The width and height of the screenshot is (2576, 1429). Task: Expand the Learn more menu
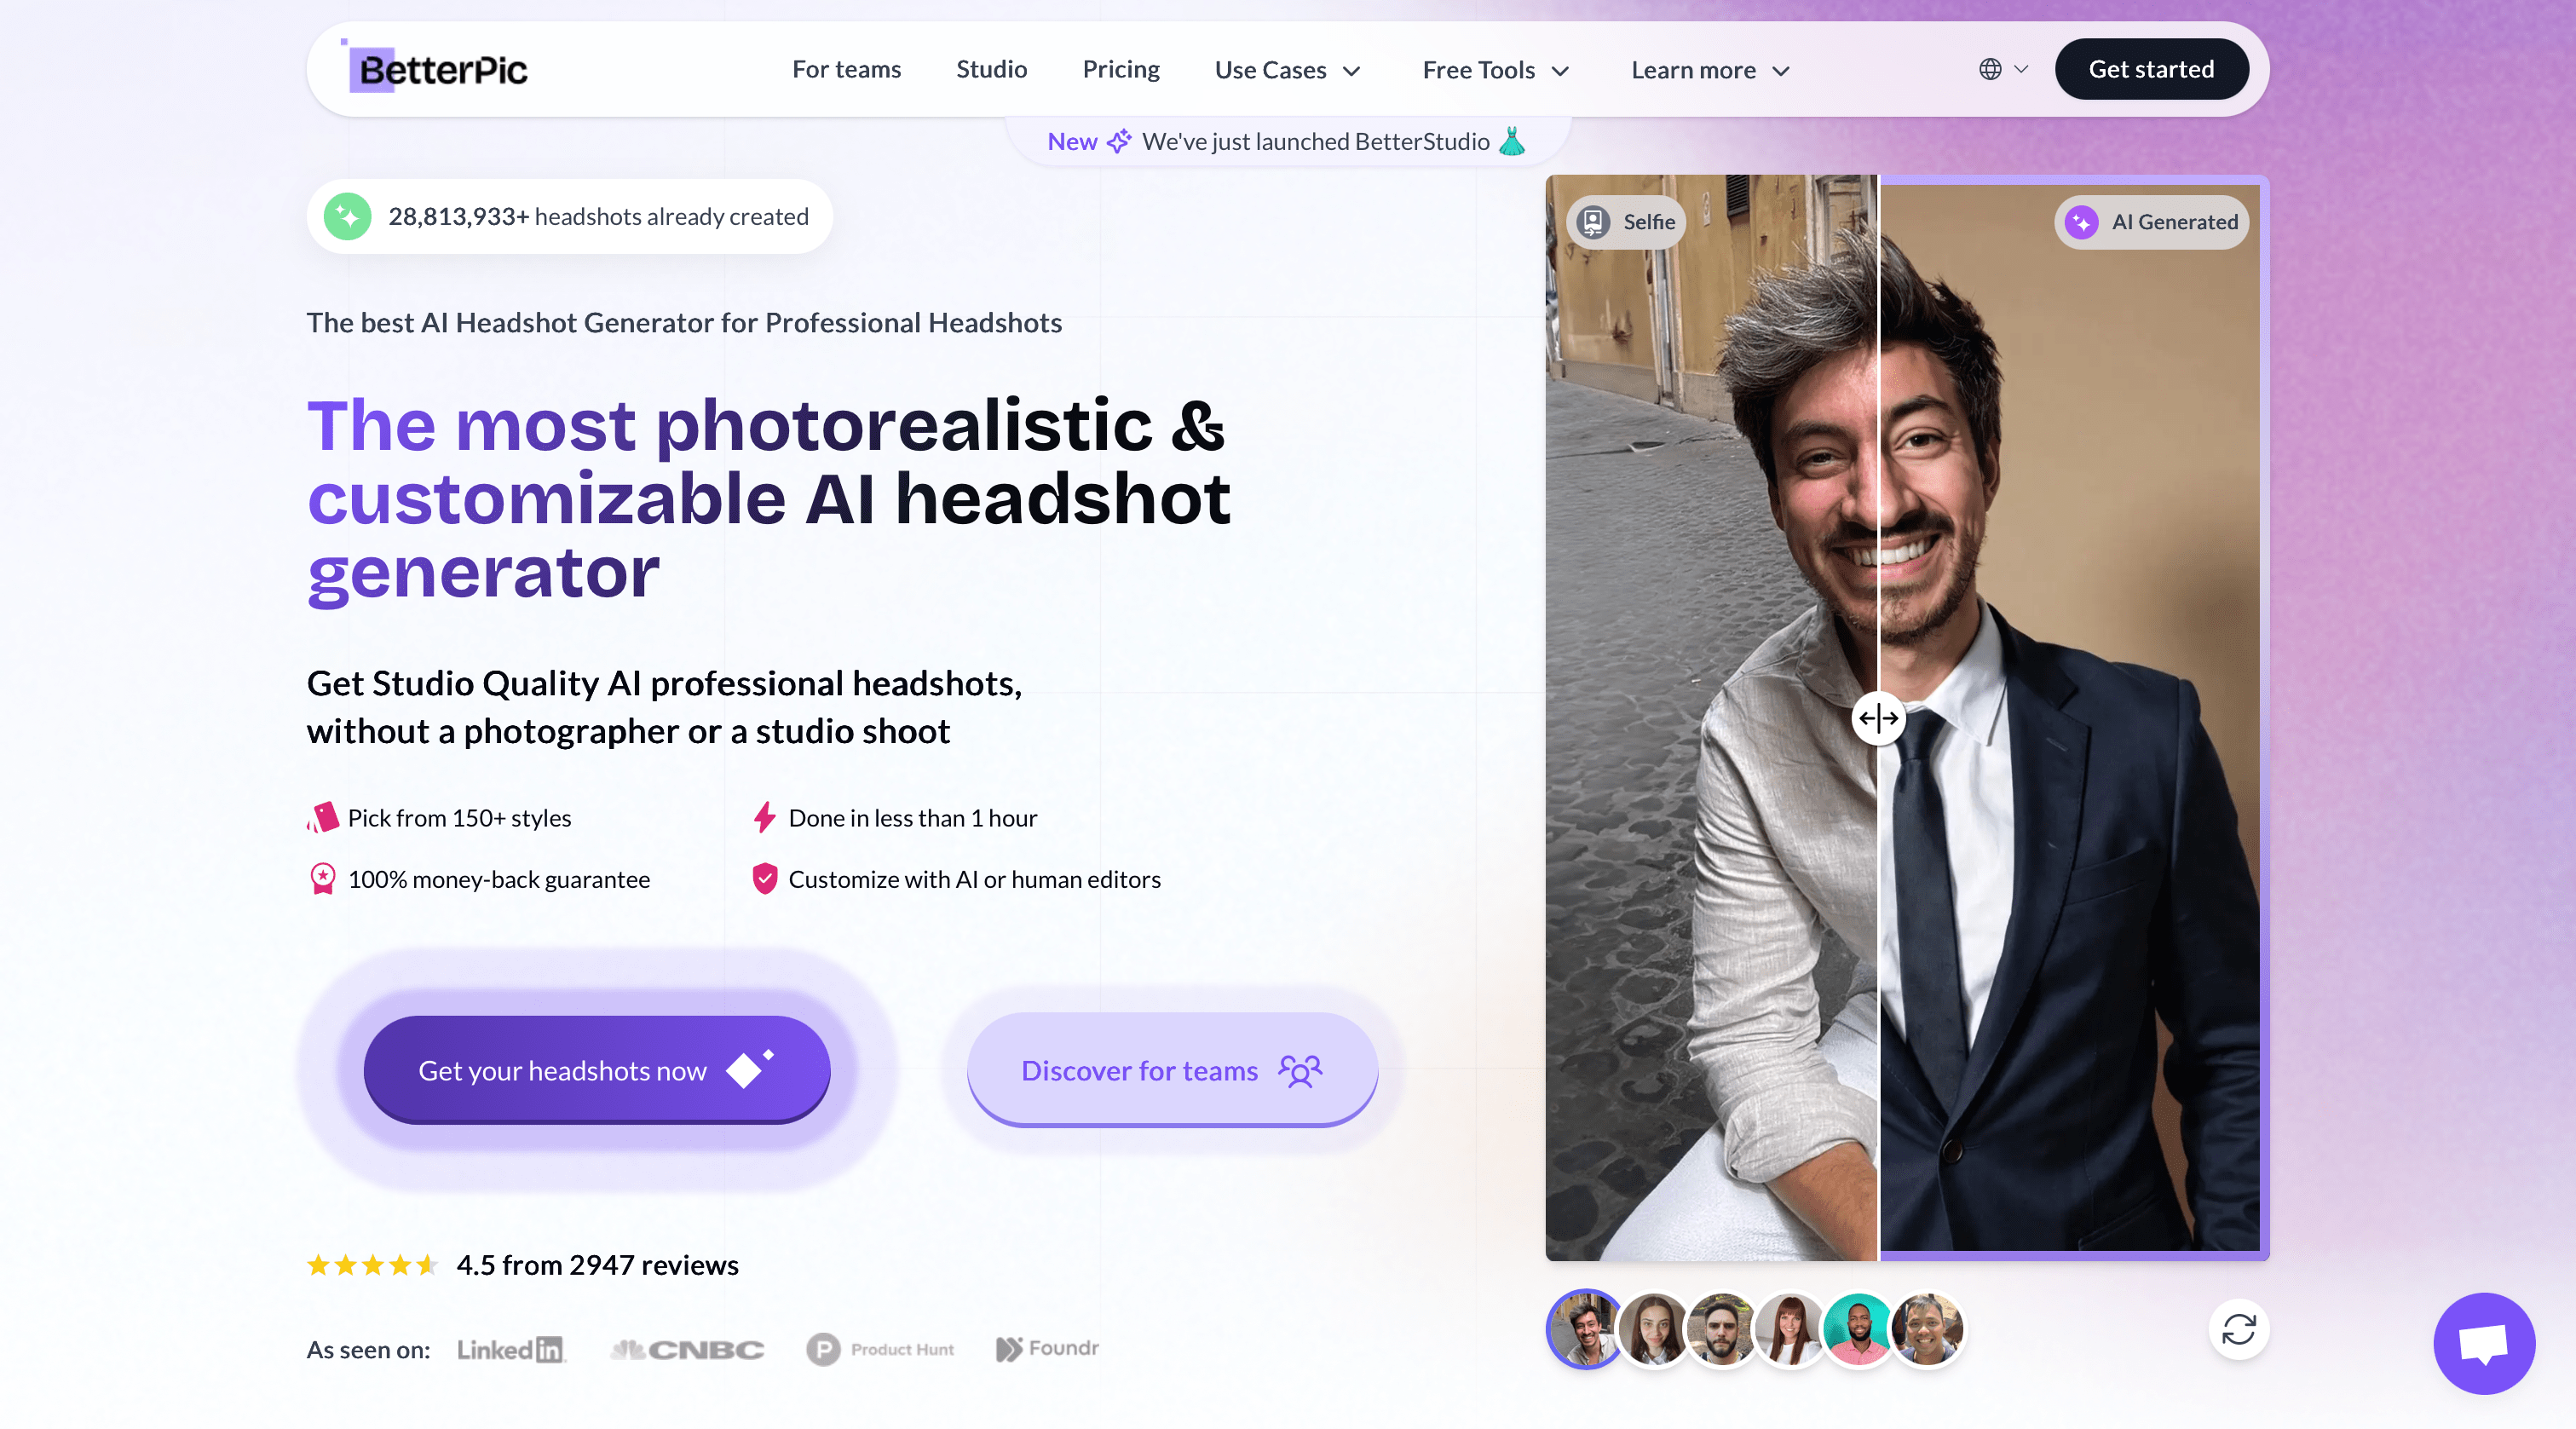click(1709, 70)
